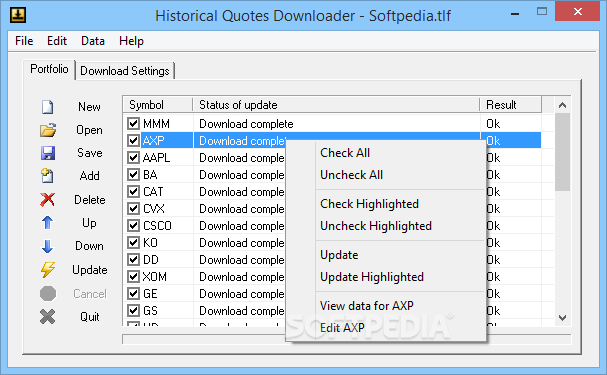
Task: Open the Edit menu
Action: coord(57,41)
